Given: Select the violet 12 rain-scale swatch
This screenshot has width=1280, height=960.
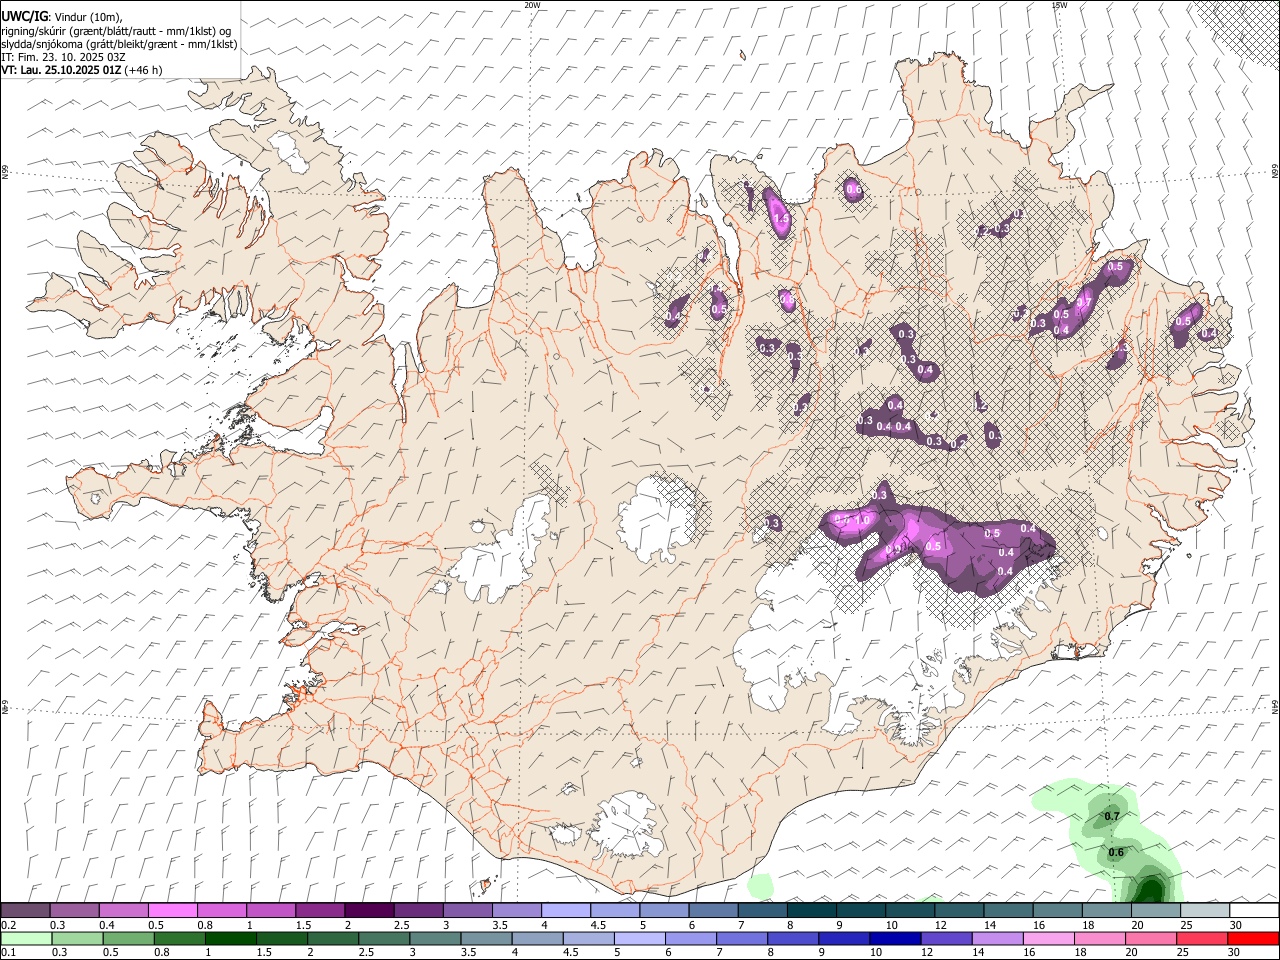Looking at the screenshot, I should [946, 939].
